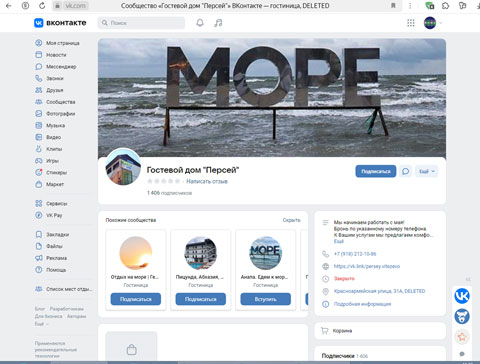Screen dimensions: 480x364
Task: Open the Анапа. Едем к морю avatar
Action: click(x=265, y=253)
